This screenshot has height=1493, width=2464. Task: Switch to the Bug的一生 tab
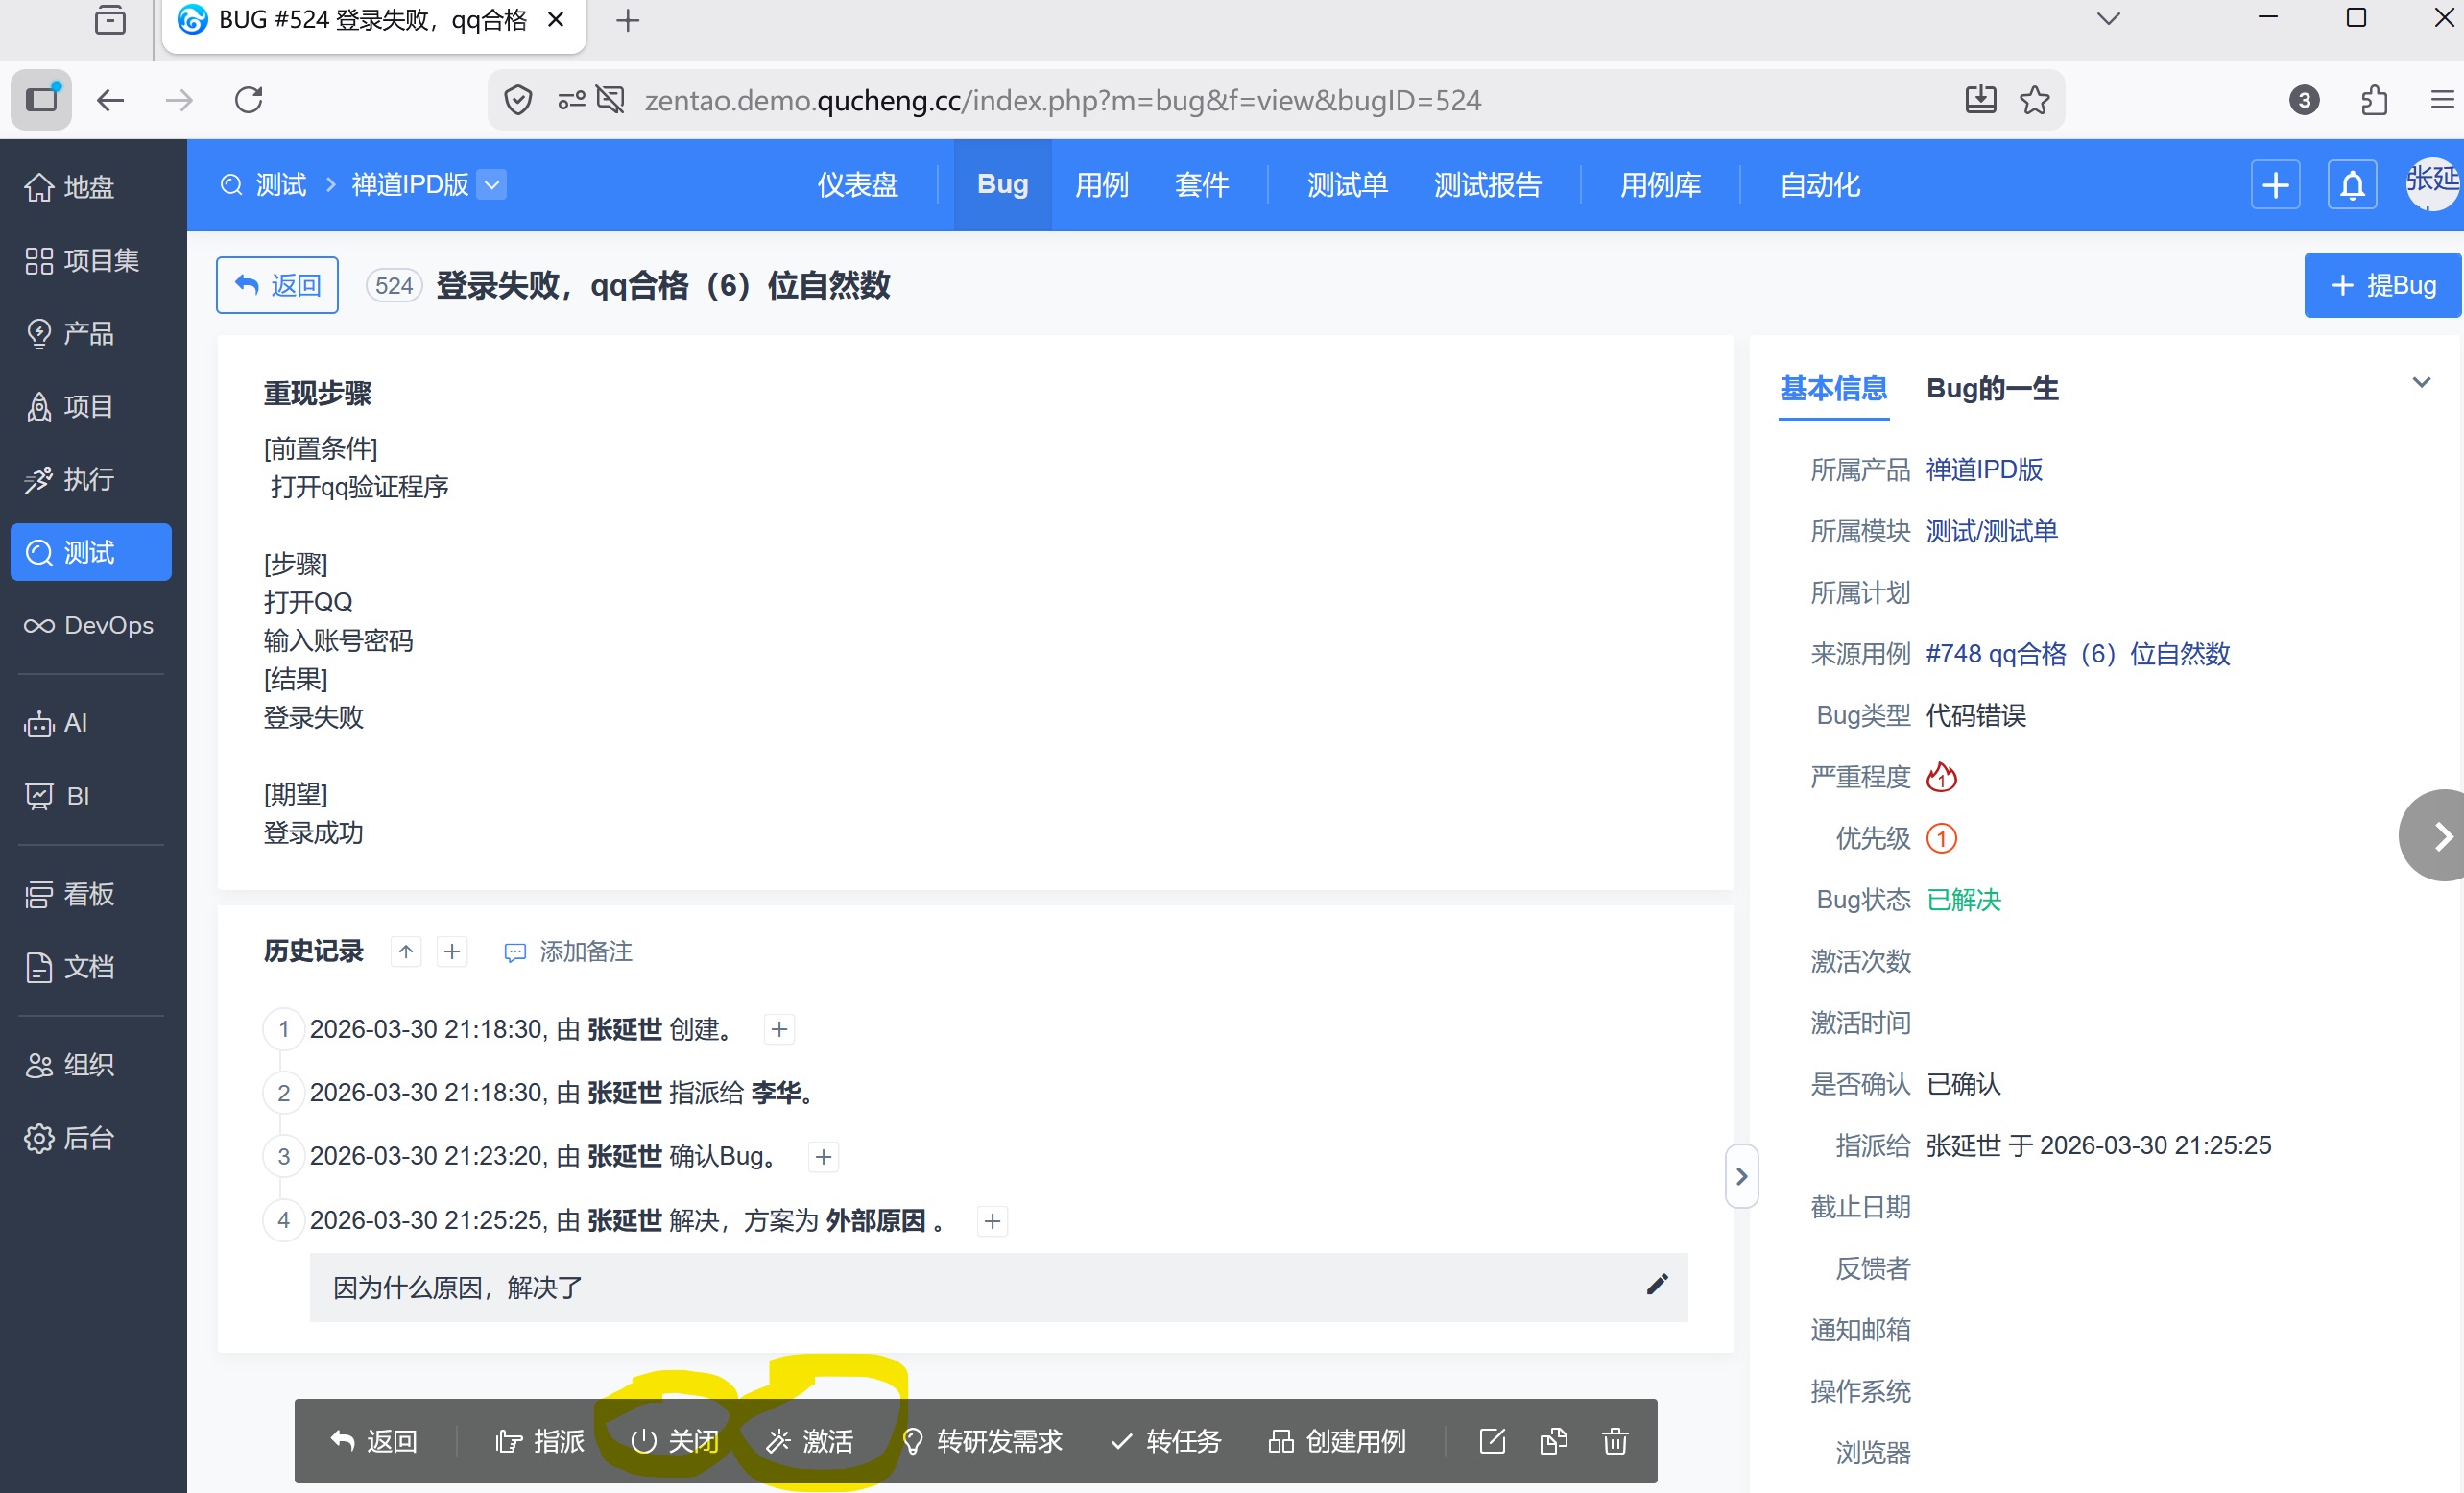[1991, 389]
